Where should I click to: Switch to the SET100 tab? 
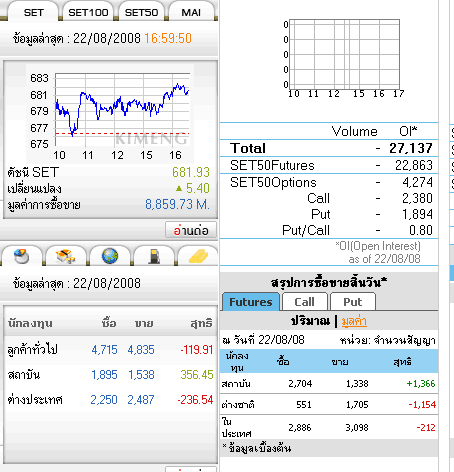[88, 13]
